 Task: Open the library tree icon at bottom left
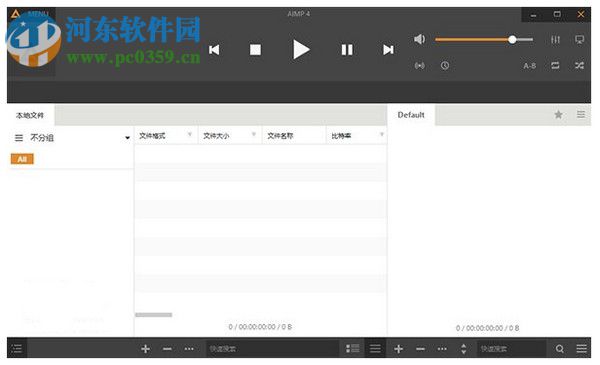[17, 349]
